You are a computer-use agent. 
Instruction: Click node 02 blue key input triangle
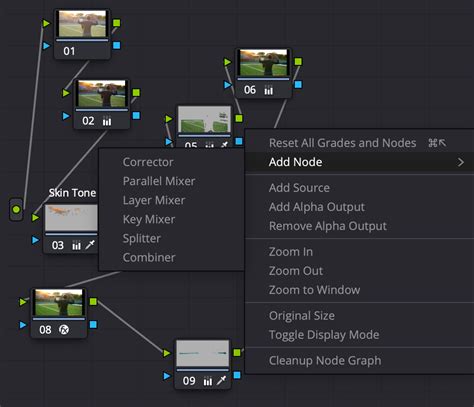pos(66,116)
